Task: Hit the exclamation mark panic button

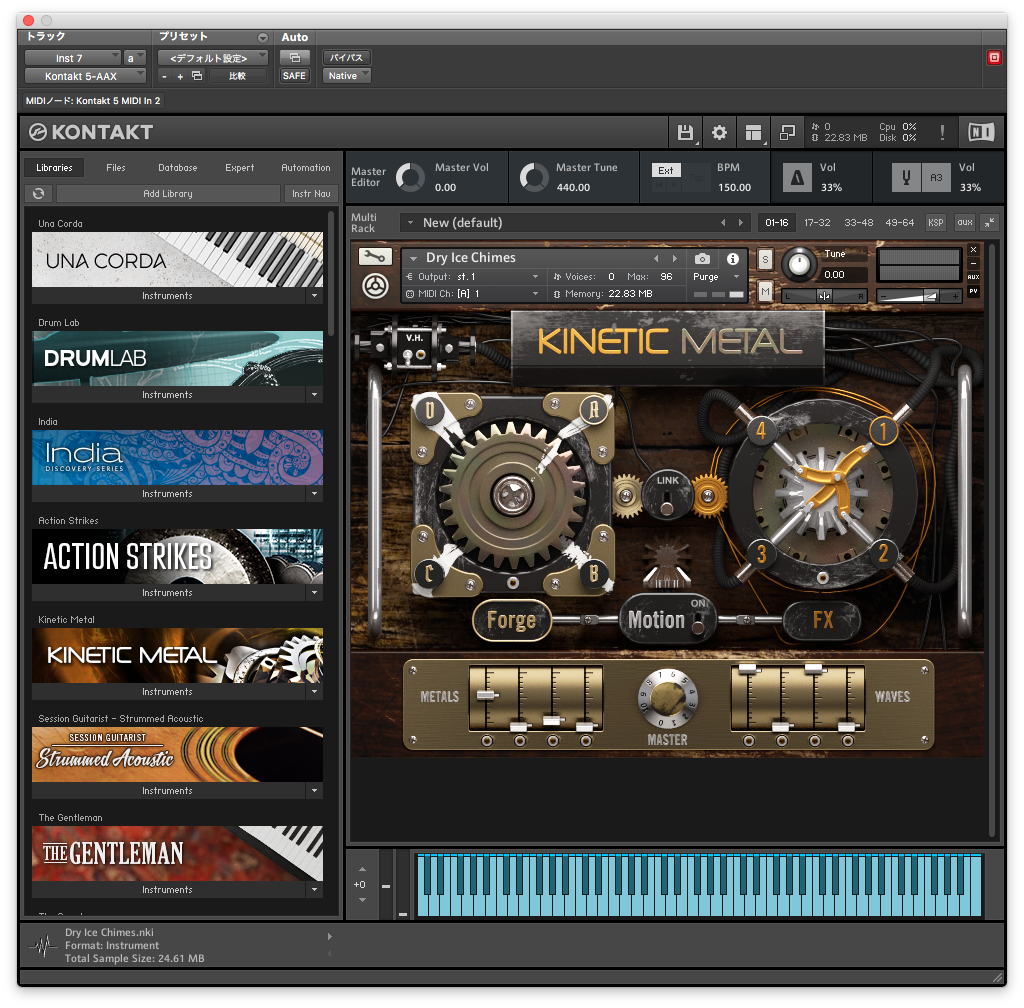Action: click(x=942, y=133)
